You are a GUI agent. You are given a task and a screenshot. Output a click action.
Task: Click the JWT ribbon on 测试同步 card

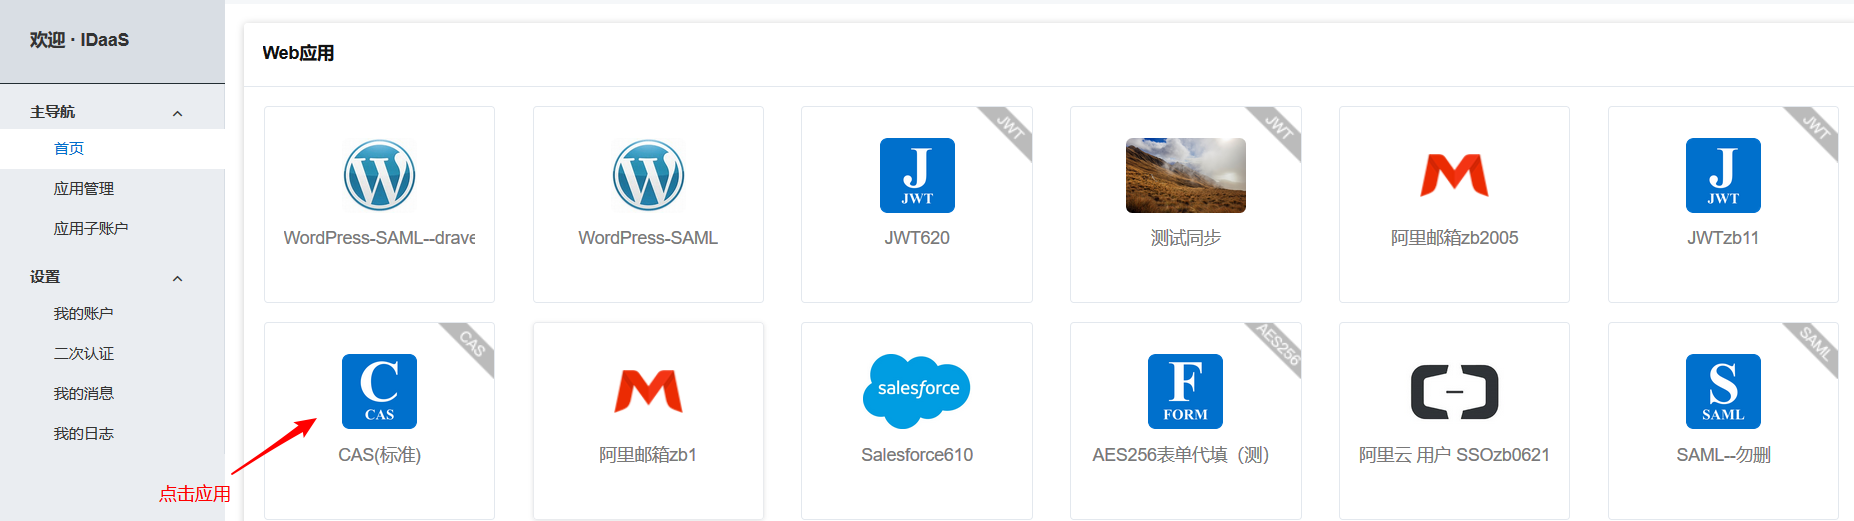[1279, 129]
